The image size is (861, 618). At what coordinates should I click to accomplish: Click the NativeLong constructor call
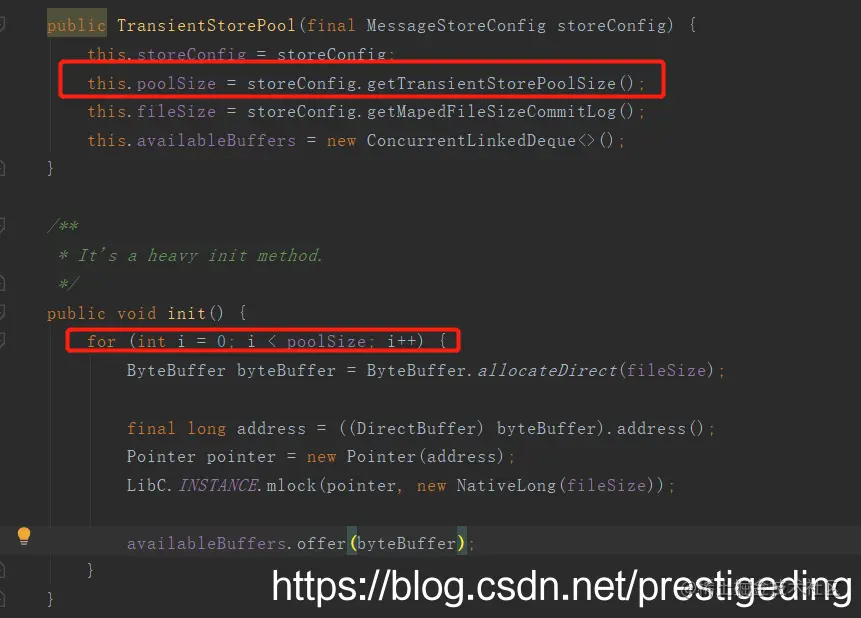506,486
